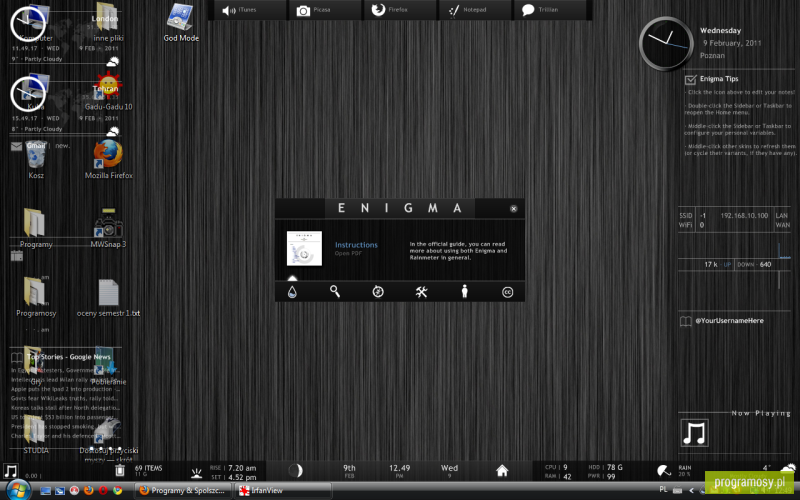The width and height of the screenshot is (800, 500).
Task: Select the tools tab in Enigma panel
Action: (x=421, y=292)
